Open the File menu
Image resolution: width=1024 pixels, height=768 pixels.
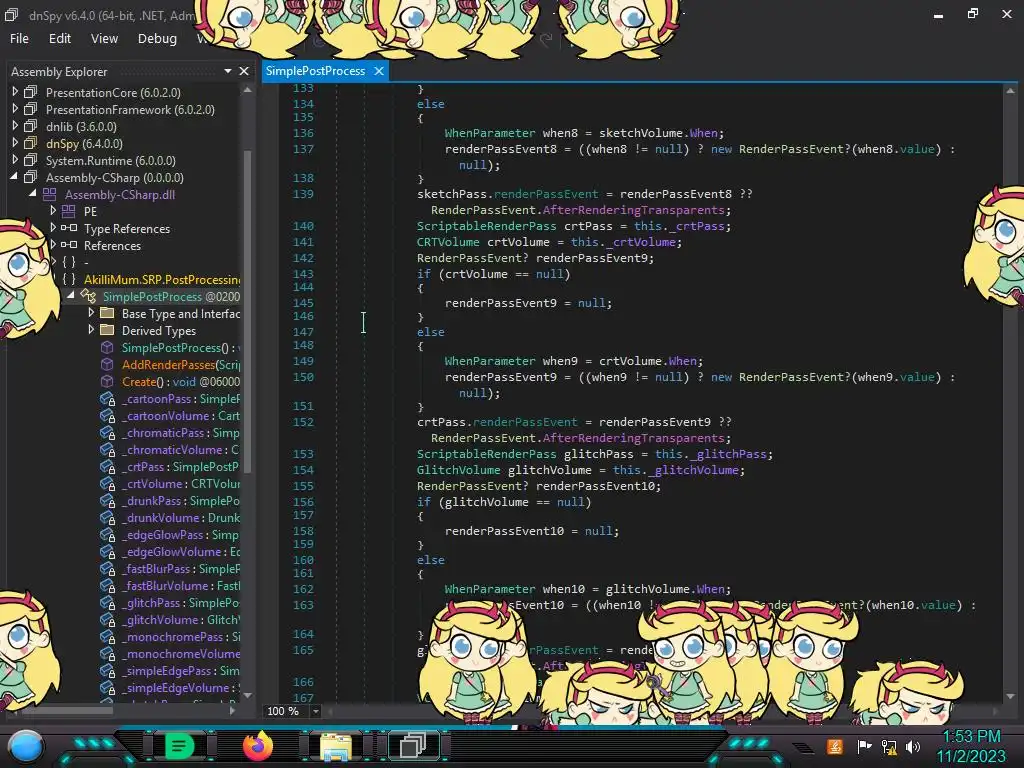(x=19, y=39)
